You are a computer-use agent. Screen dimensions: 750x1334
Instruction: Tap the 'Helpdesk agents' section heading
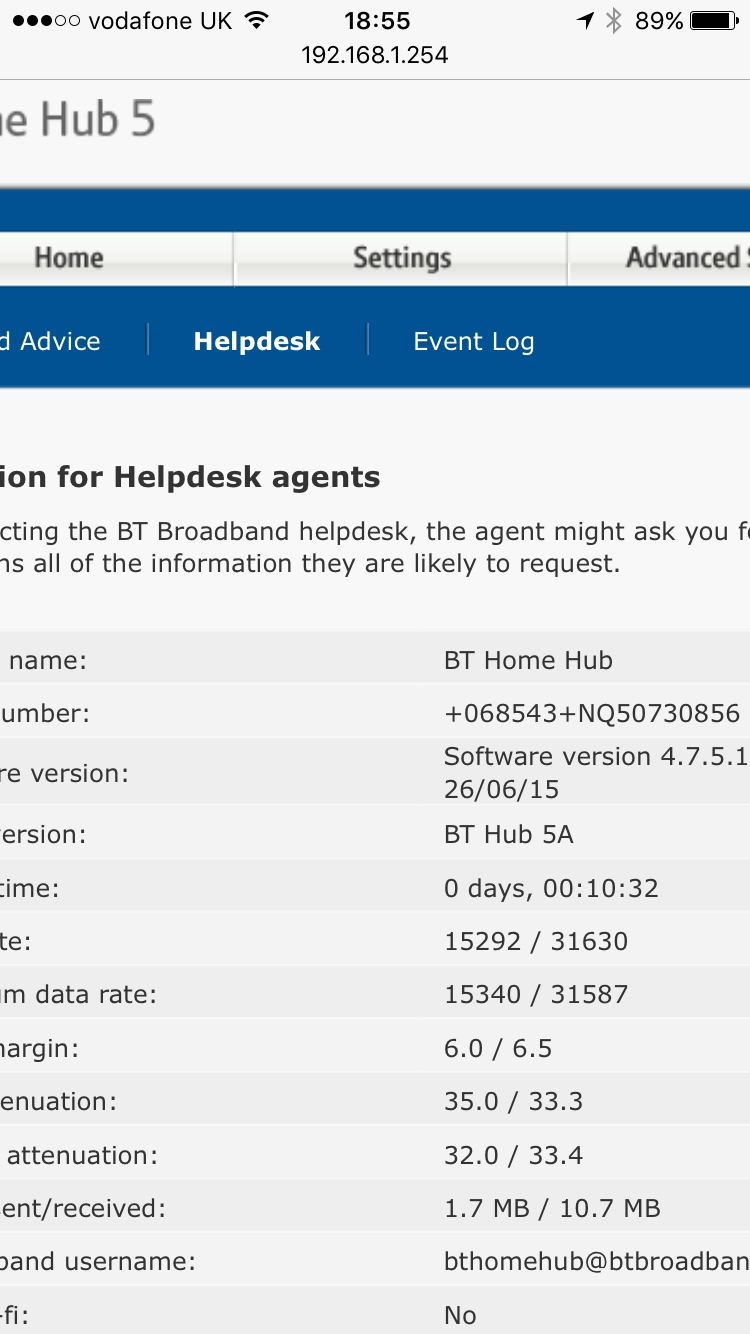click(x=190, y=477)
